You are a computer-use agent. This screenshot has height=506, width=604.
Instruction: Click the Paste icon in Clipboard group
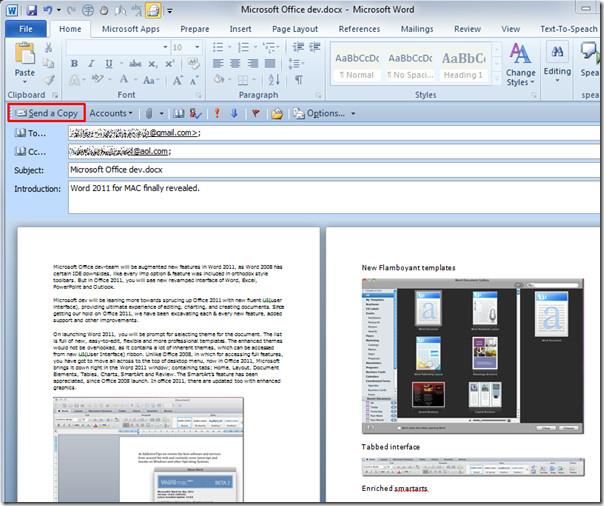coord(25,58)
